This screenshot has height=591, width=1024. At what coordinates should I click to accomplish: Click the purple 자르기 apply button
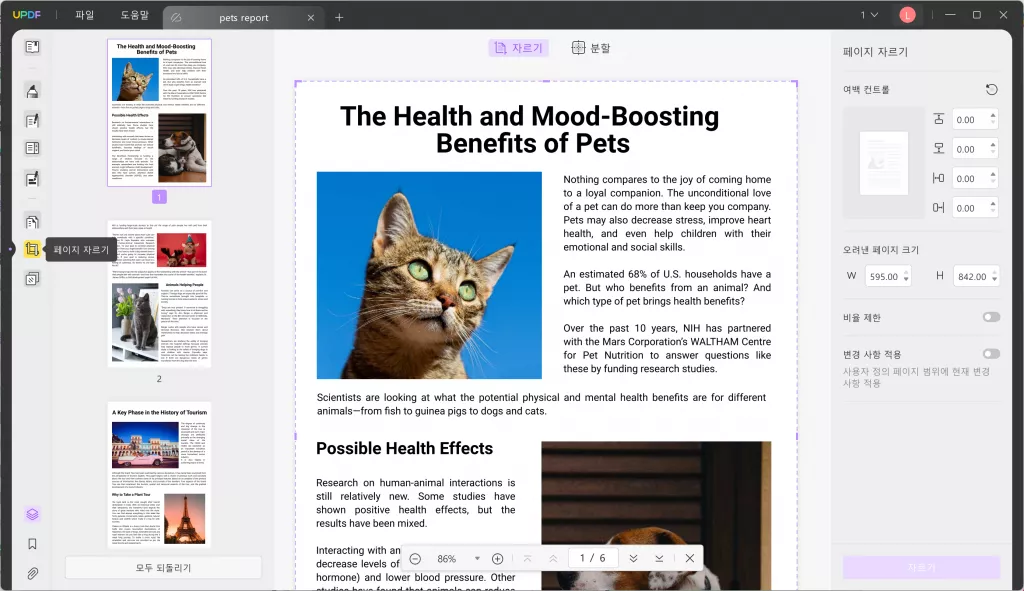(921, 567)
